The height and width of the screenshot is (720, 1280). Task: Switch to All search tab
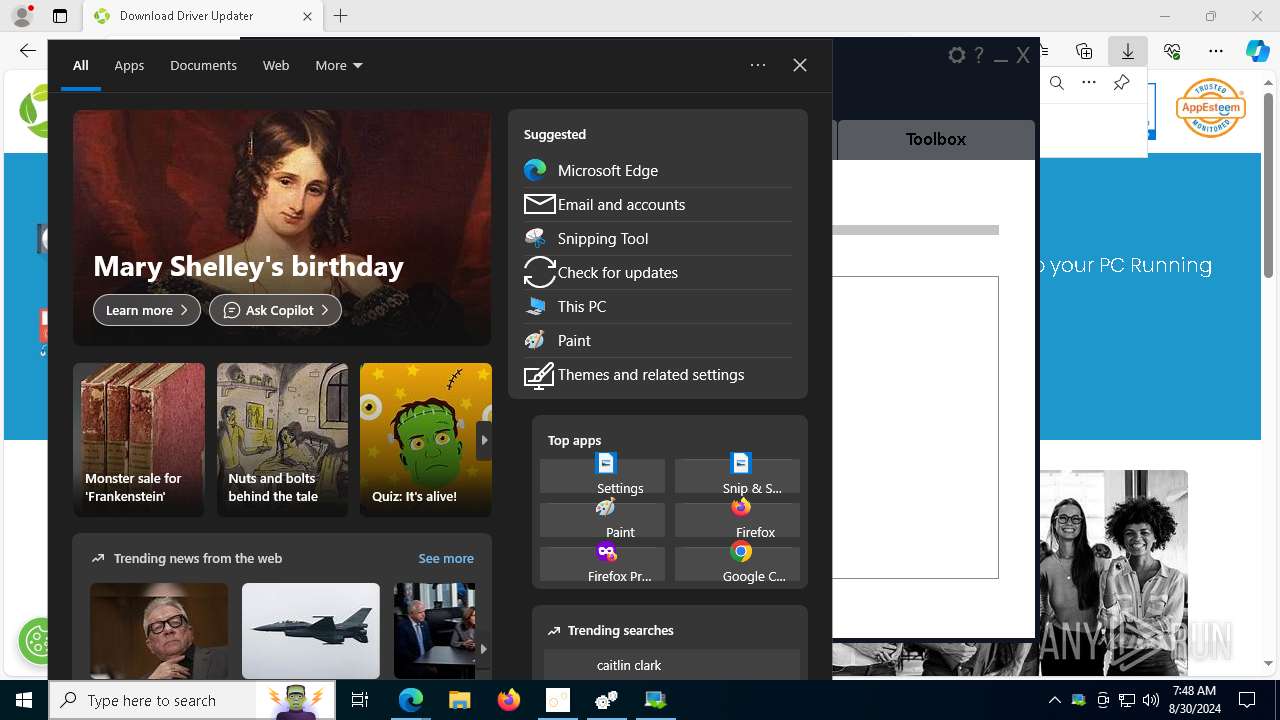tap(81, 65)
